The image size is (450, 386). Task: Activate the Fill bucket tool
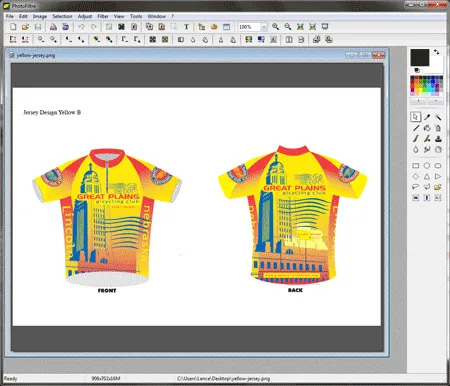(427, 128)
